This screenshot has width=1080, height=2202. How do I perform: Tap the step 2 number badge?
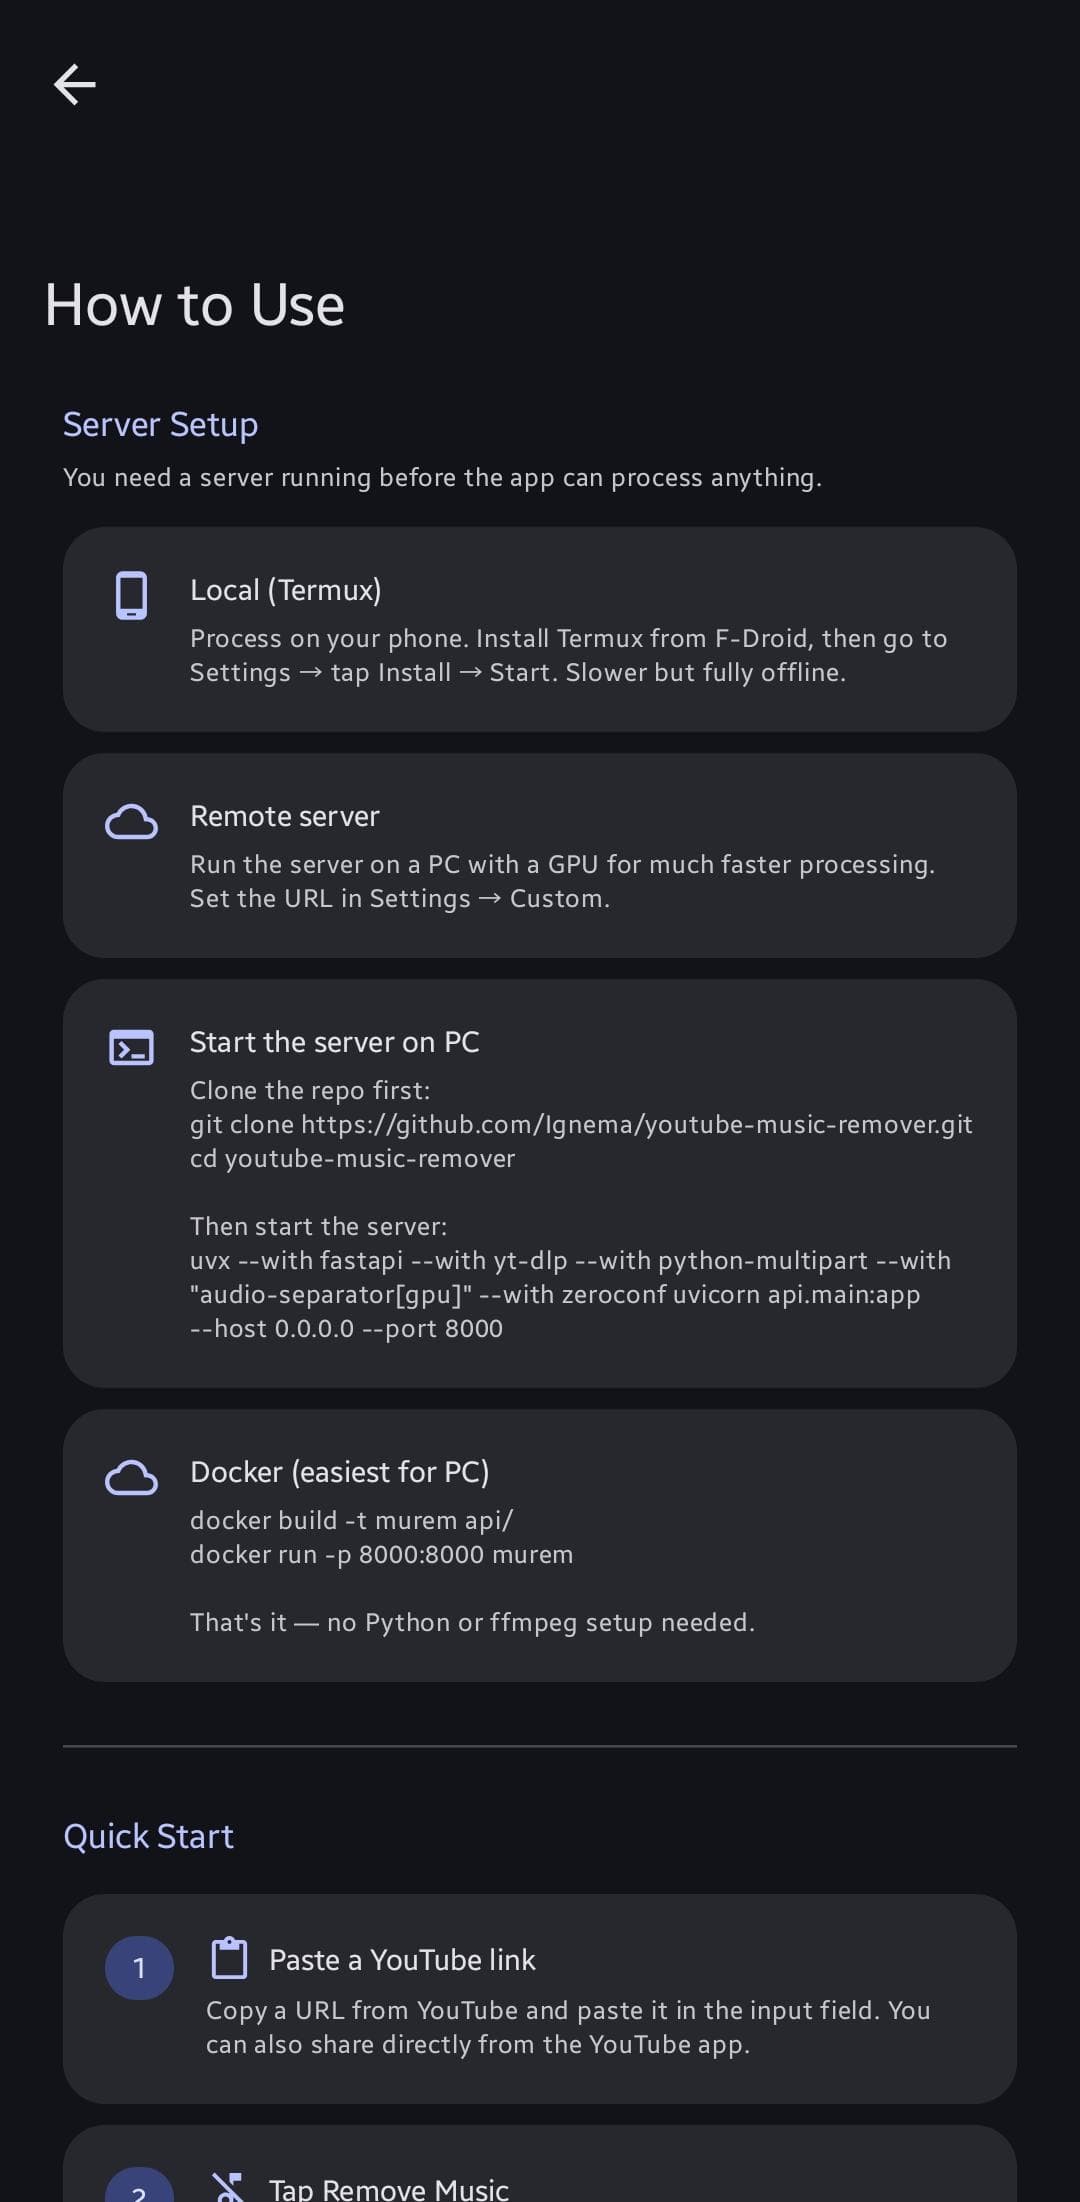tap(139, 2185)
